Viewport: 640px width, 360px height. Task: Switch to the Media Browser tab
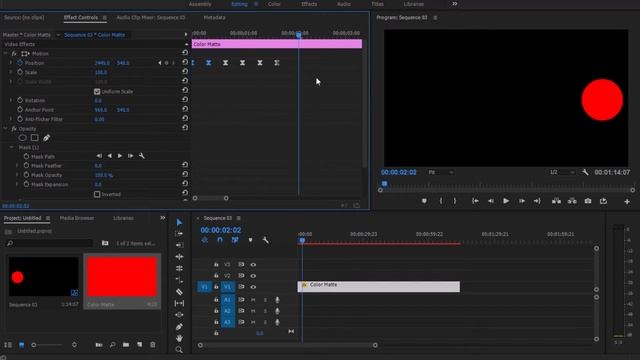click(77, 218)
